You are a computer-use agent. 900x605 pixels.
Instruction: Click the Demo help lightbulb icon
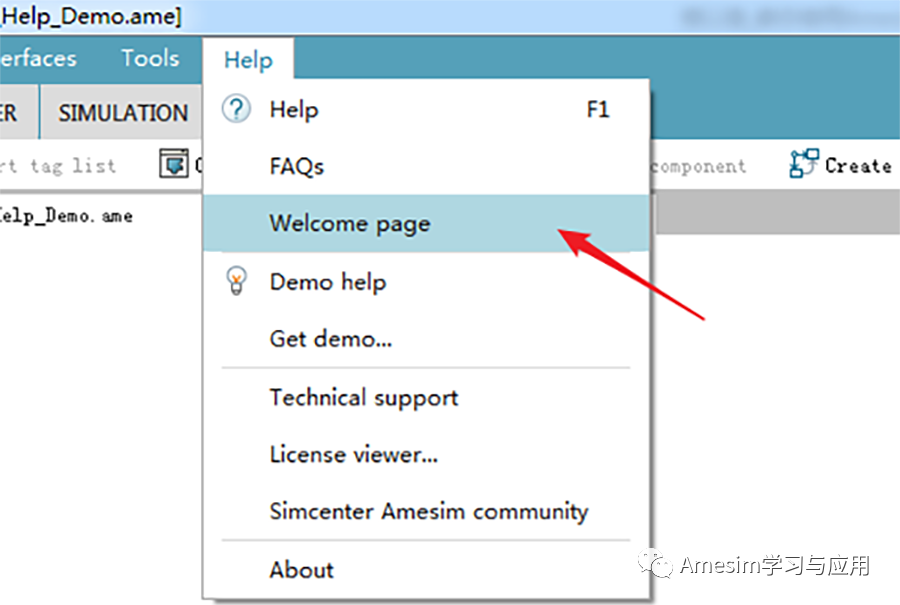(x=236, y=281)
